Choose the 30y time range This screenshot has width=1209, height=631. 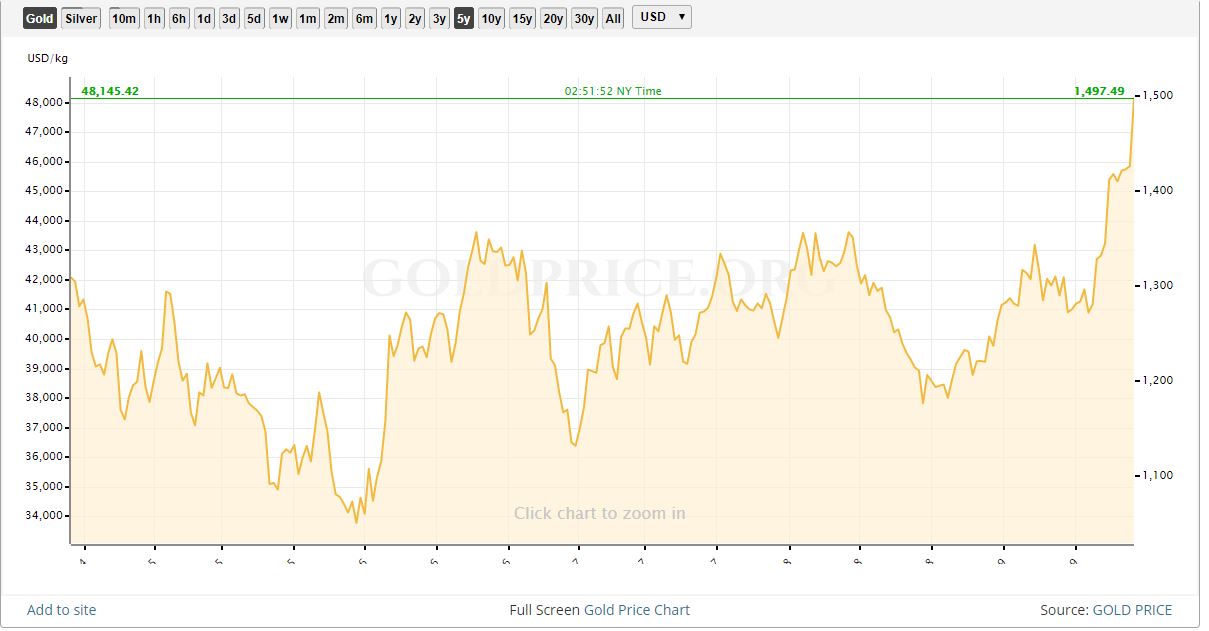point(584,18)
